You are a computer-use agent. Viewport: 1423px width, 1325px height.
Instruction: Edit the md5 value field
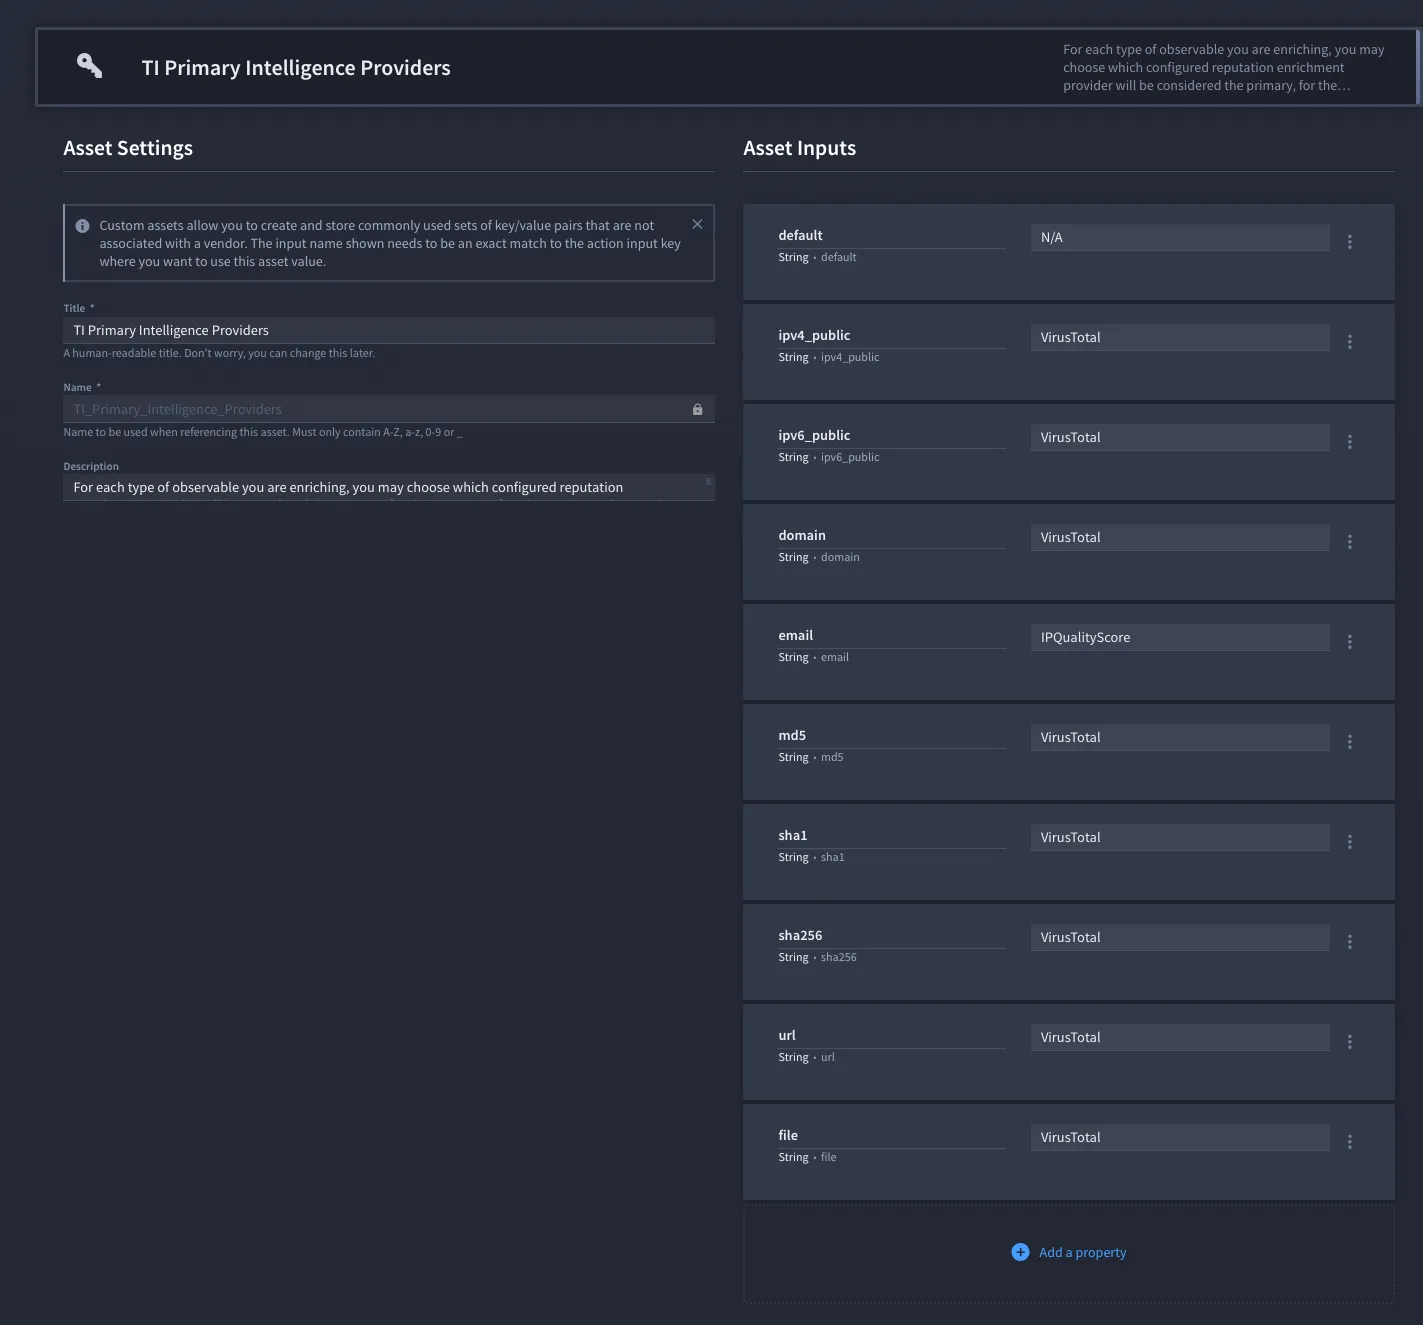coord(1180,737)
